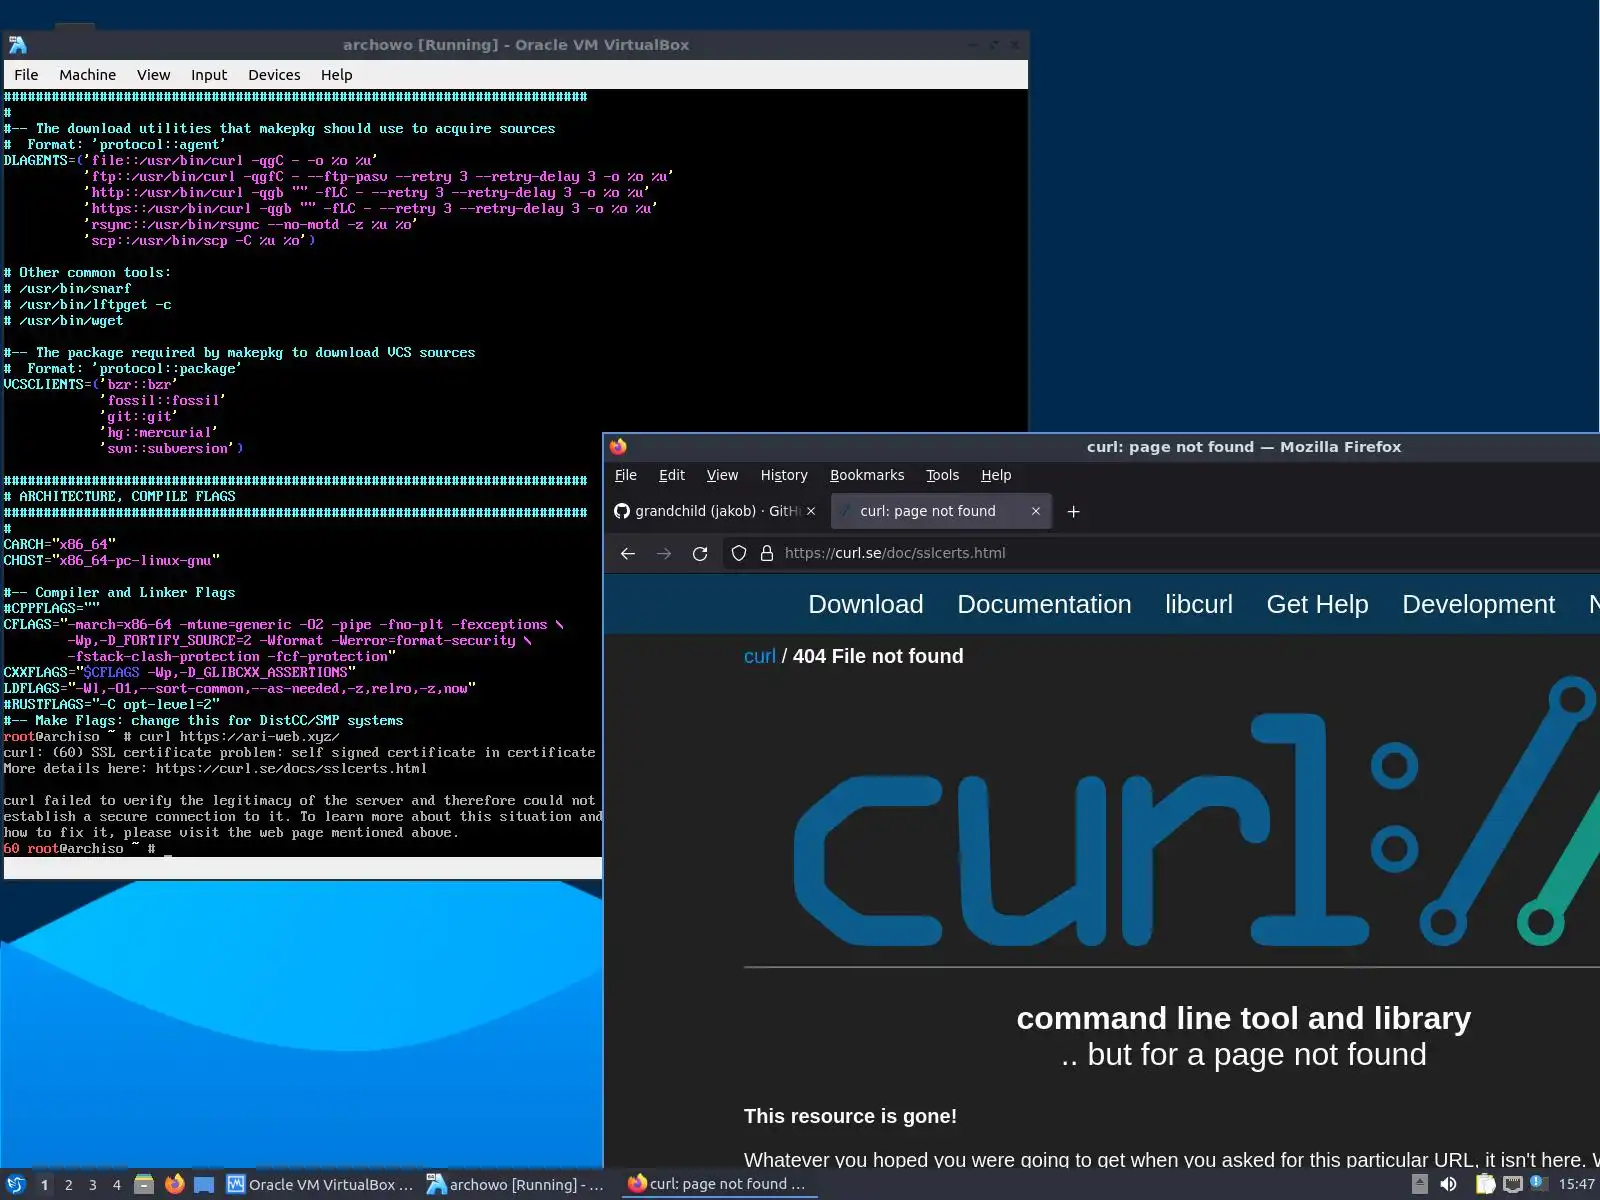Open the Bookmarks menu in Firefox
The width and height of the screenshot is (1600, 1200).
pyautogui.click(x=867, y=475)
